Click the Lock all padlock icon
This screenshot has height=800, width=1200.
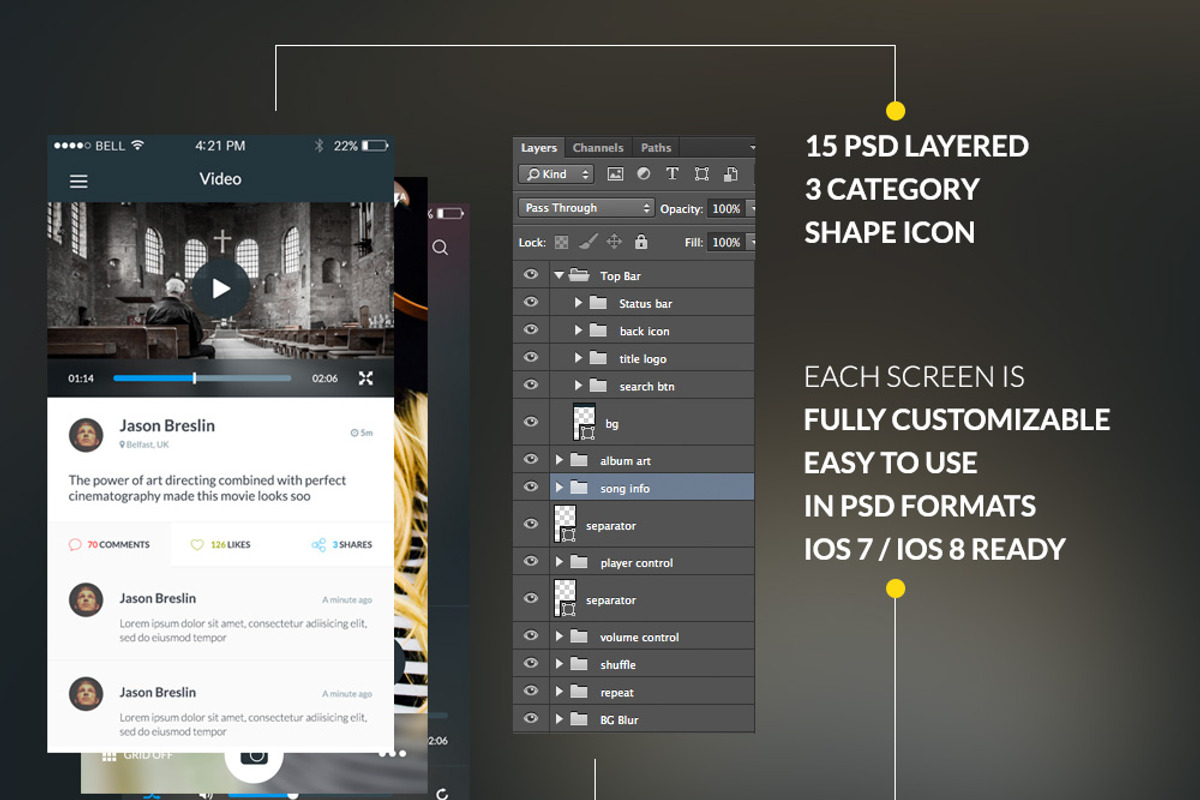pyautogui.click(x=640, y=241)
